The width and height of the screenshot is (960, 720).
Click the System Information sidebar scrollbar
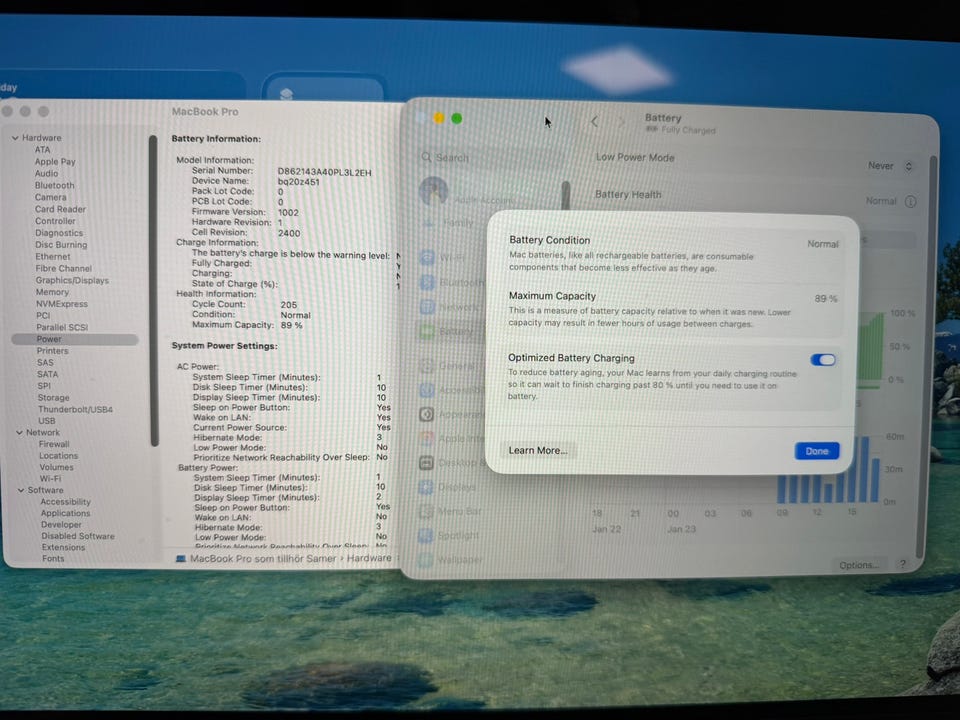tap(154, 291)
